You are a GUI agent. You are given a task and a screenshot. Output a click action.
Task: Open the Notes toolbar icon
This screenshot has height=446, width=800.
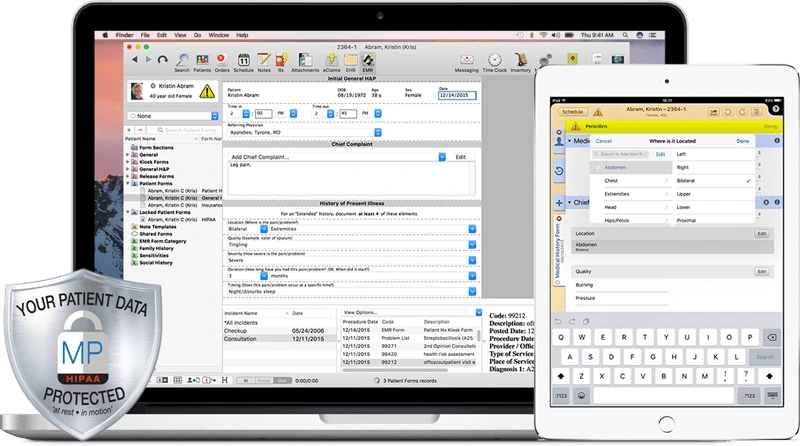(264, 61)
